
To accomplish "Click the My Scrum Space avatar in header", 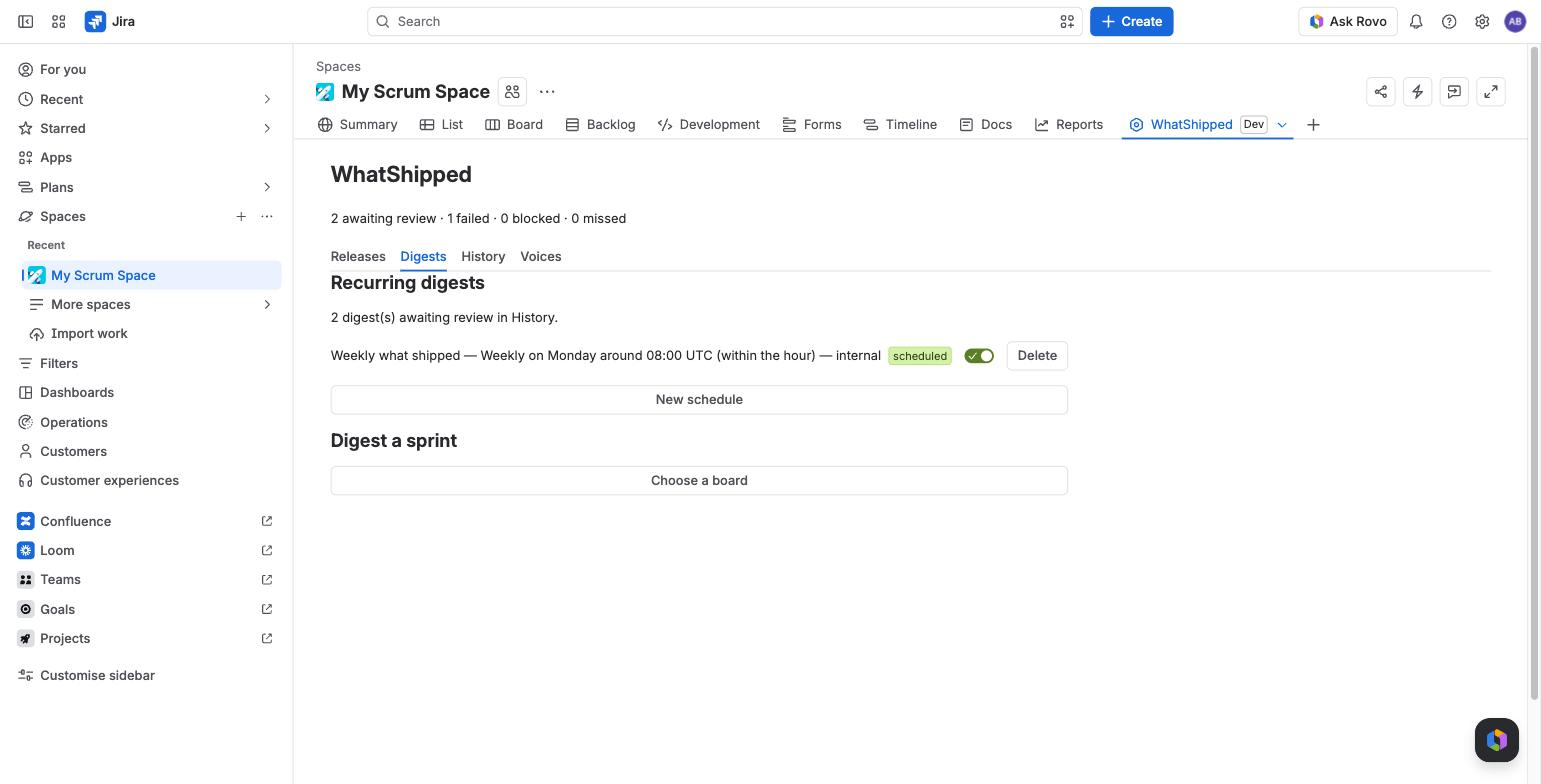I will [x=325, y=91].
